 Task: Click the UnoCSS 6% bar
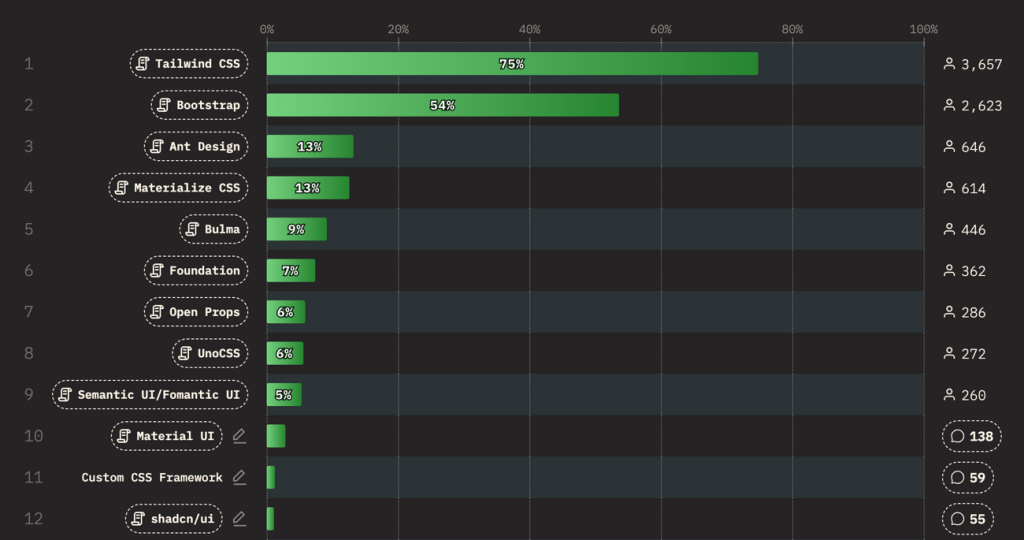[x=285, y=353]
